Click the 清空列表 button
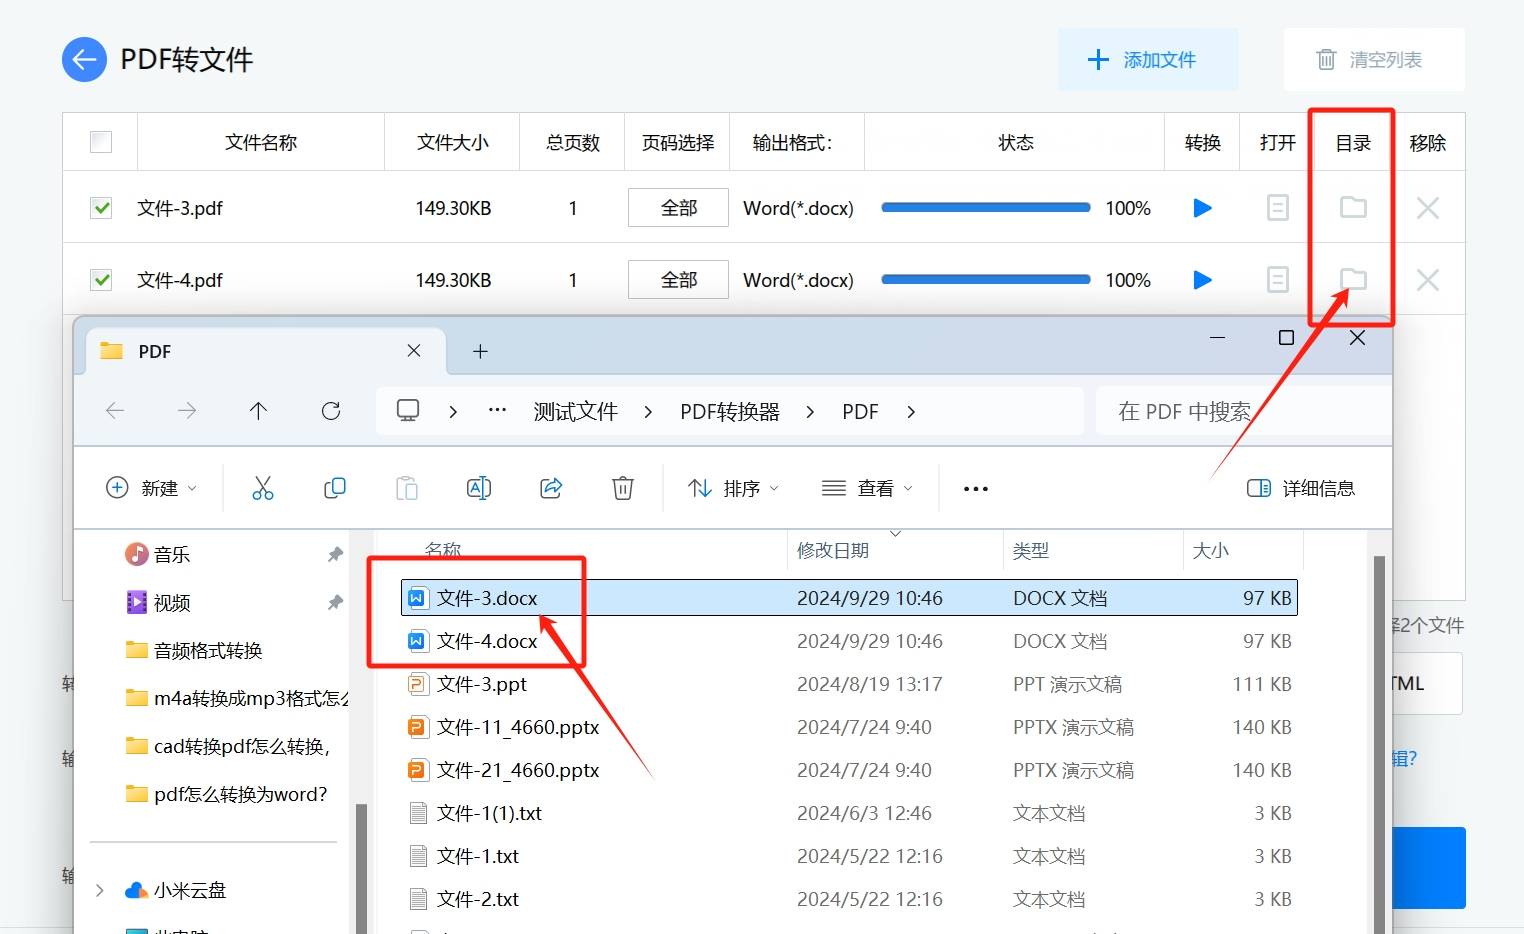This screenshot has height=934, width=1524. 1374,60
